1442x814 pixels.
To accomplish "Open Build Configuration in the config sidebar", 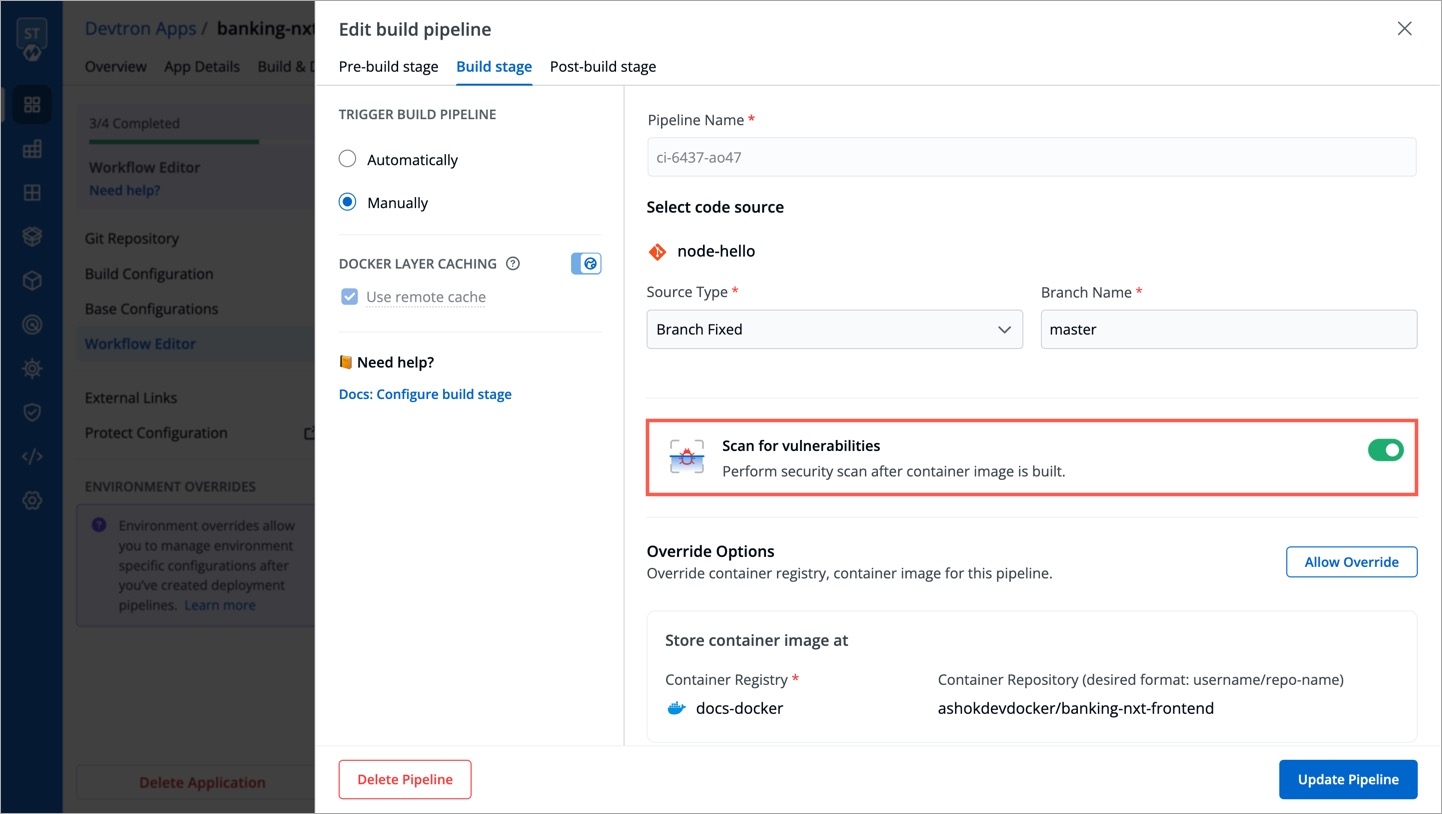I will point(149,274).
